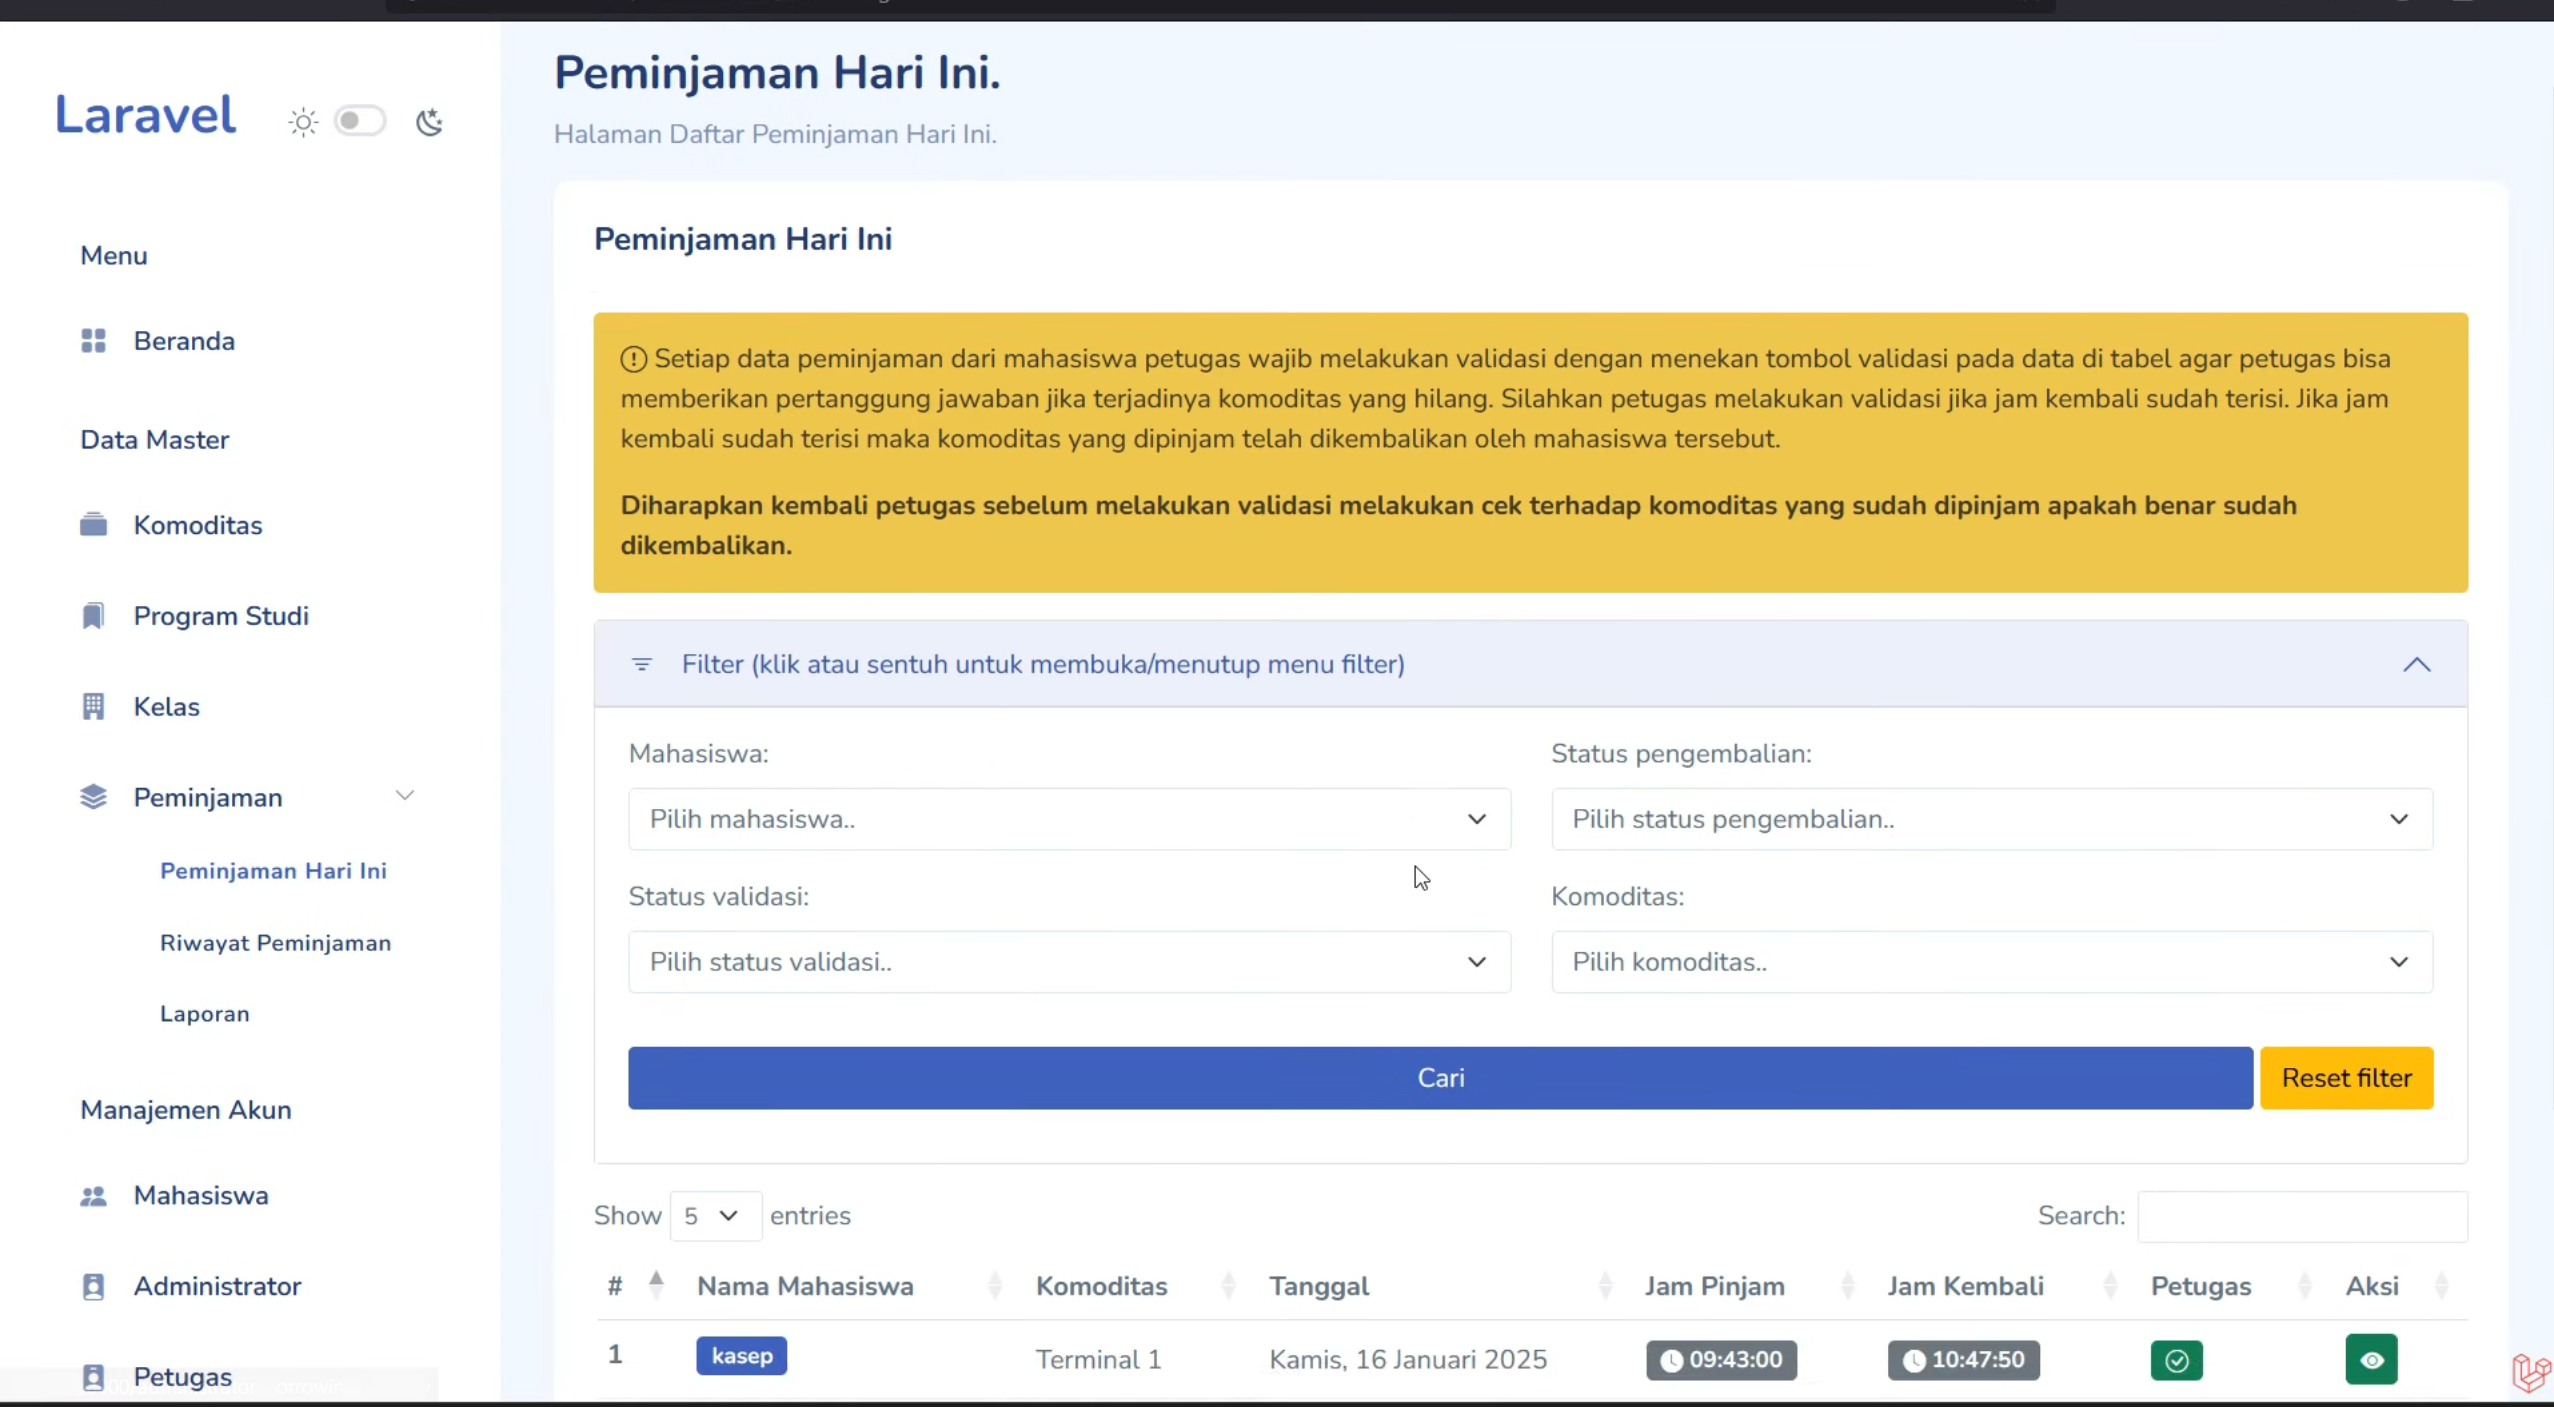Click the Administrator badge icon
This screenshot has width=2554, height=1407.
(x=93, y=1286)
